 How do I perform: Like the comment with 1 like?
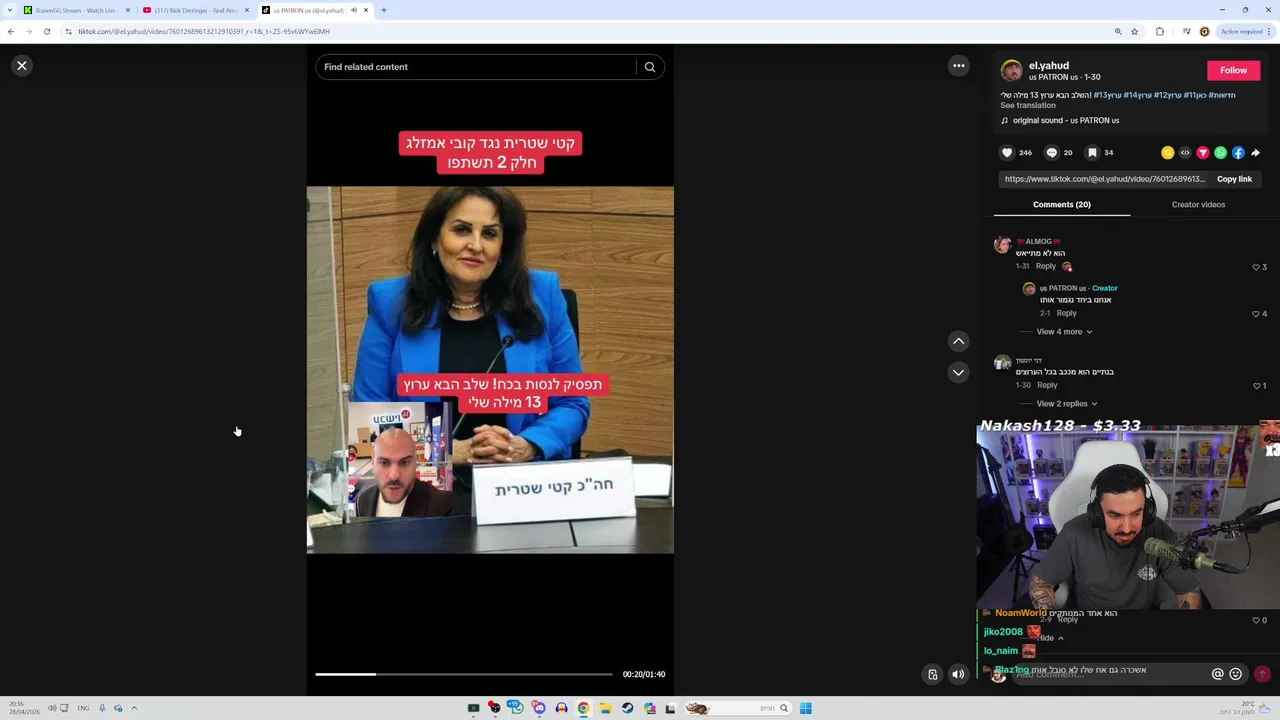(x=1256, y=386)
